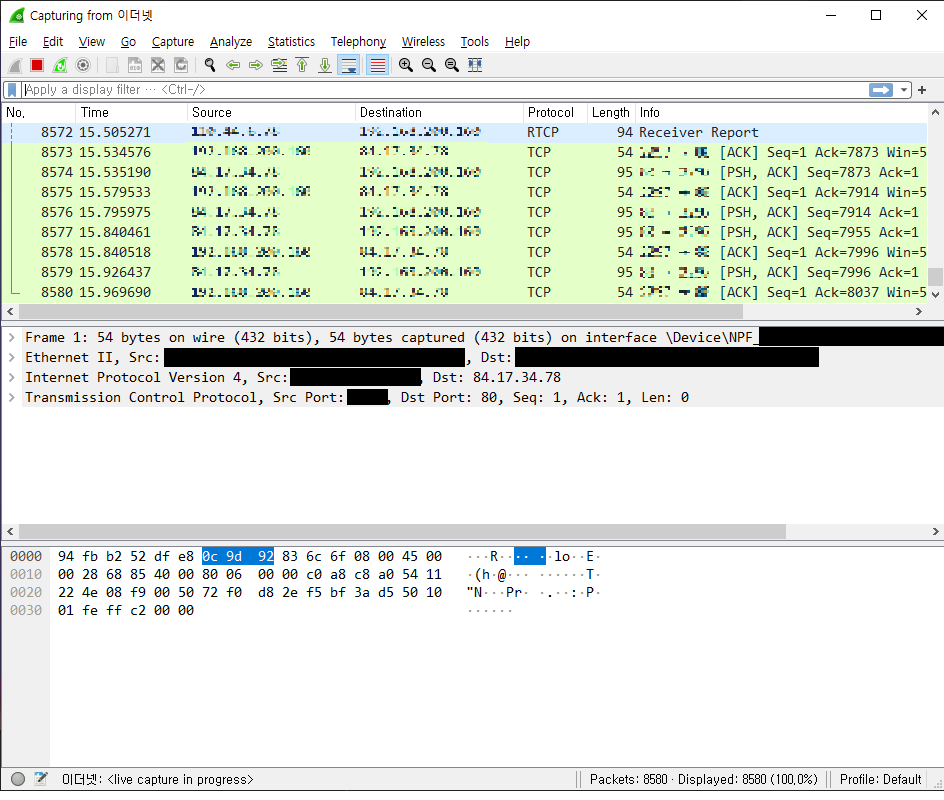Select packet 8574 in the list
The height and width of the screenshot is (800, 944).
[465, 172]
